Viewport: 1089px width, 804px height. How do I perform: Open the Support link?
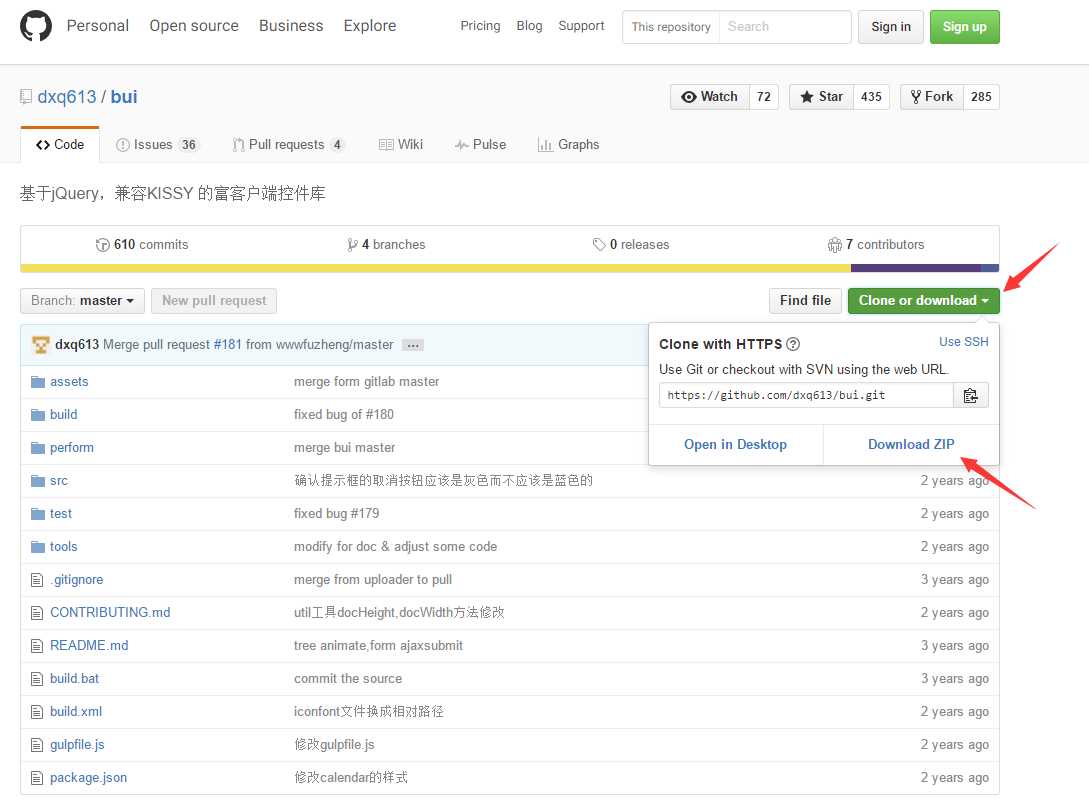click(581, 26)
